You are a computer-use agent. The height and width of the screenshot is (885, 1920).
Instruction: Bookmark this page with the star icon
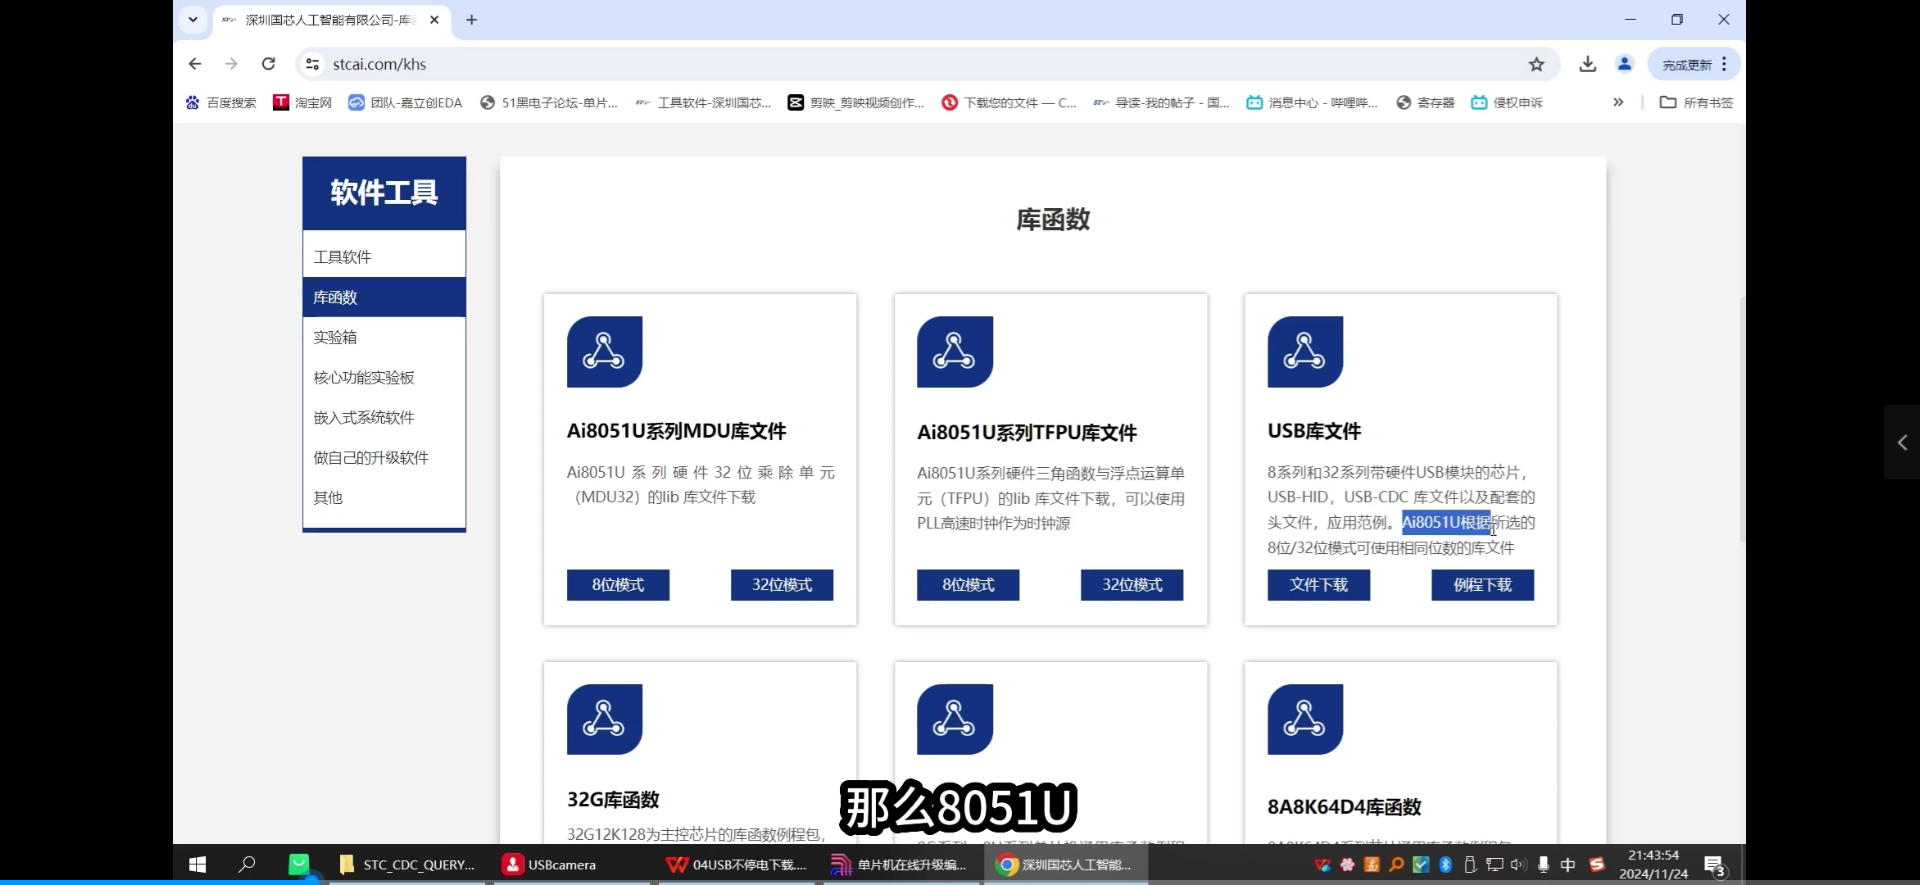click(1536, 64)
